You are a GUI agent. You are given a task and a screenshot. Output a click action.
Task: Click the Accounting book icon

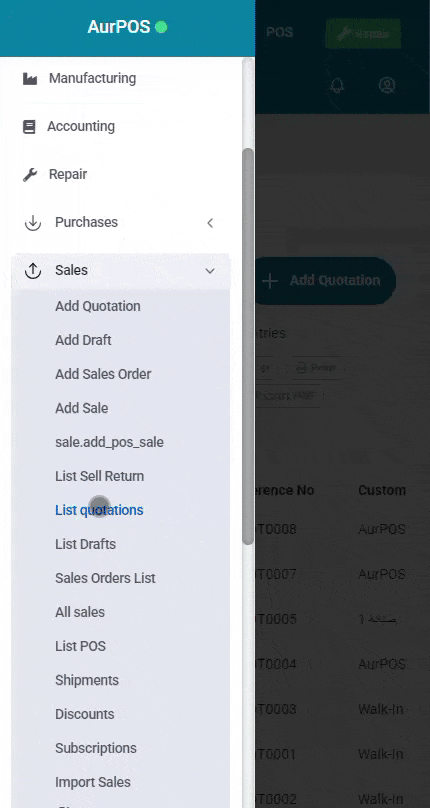point(29,127)
